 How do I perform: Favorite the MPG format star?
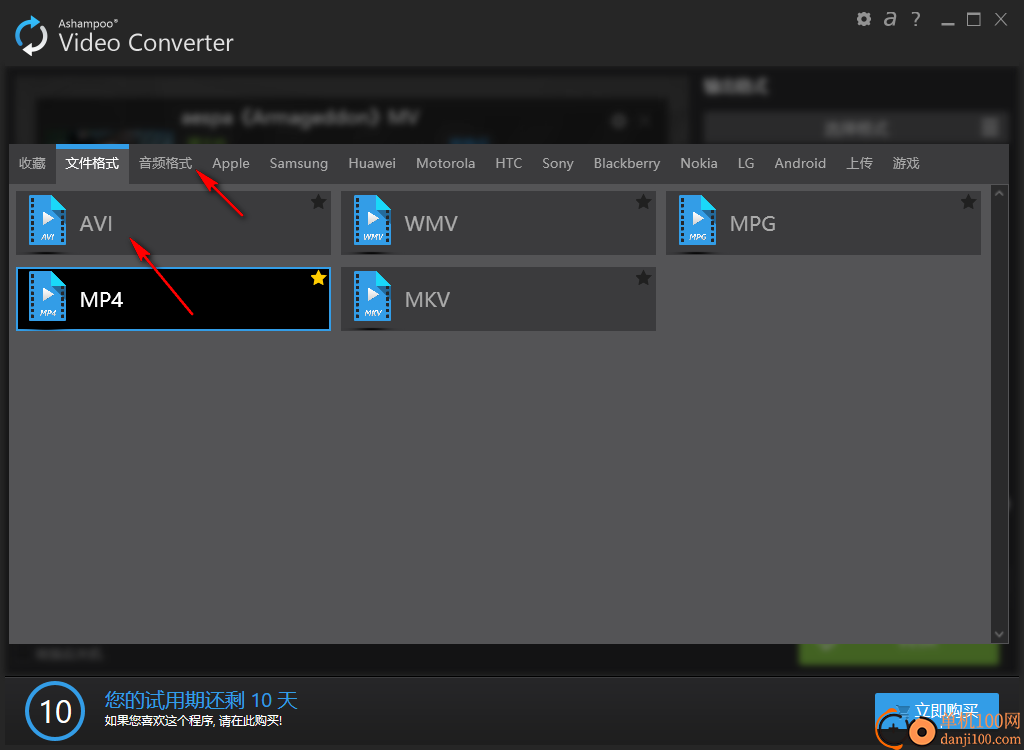968,202
